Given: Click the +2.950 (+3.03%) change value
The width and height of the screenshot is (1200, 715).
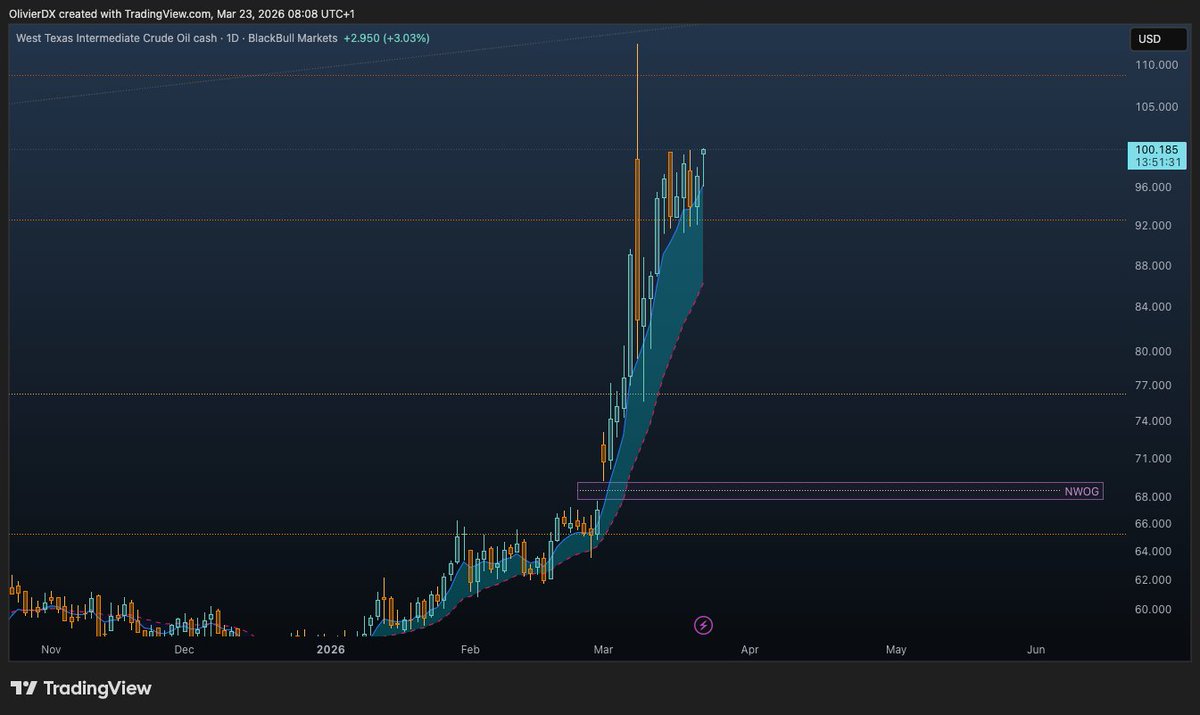Looking at the screenshot, I should pos(387,38).
